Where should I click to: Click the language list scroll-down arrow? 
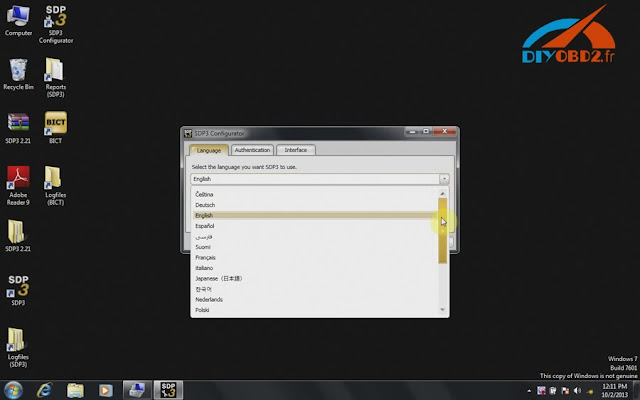coord(442,310)
